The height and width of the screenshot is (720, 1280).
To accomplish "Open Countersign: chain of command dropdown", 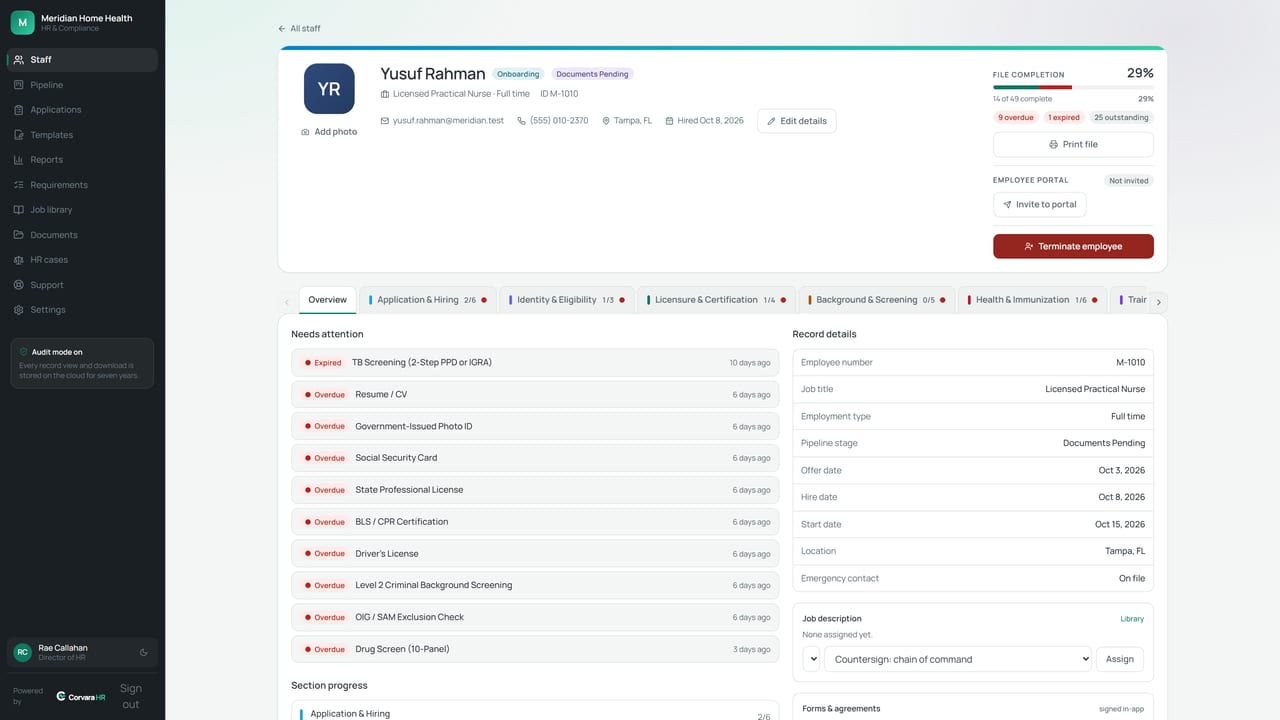I will pyautogui.click(x=957, y=659).
